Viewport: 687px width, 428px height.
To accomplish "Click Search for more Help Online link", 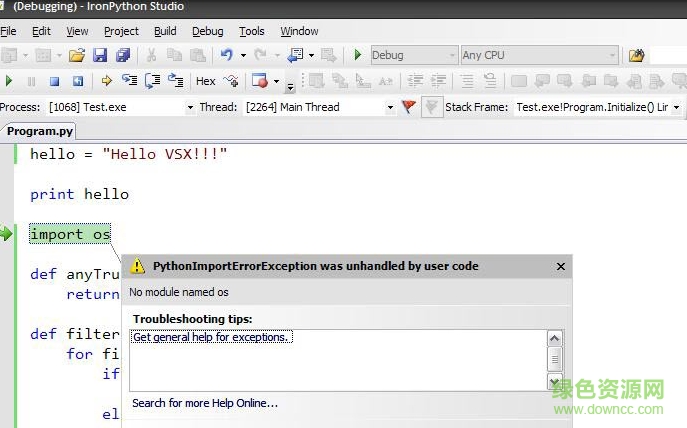I will click(205, 403).
